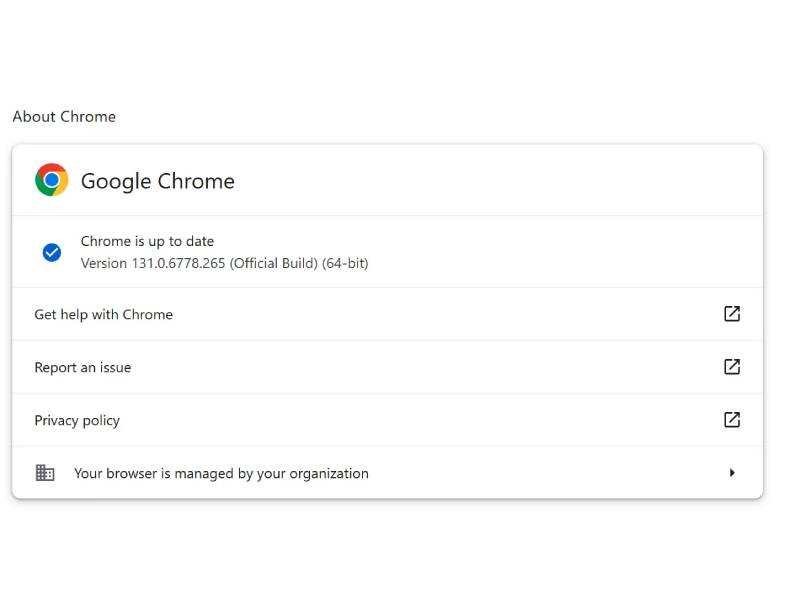Click the Google Chrome logo icon

click(52, 180)
